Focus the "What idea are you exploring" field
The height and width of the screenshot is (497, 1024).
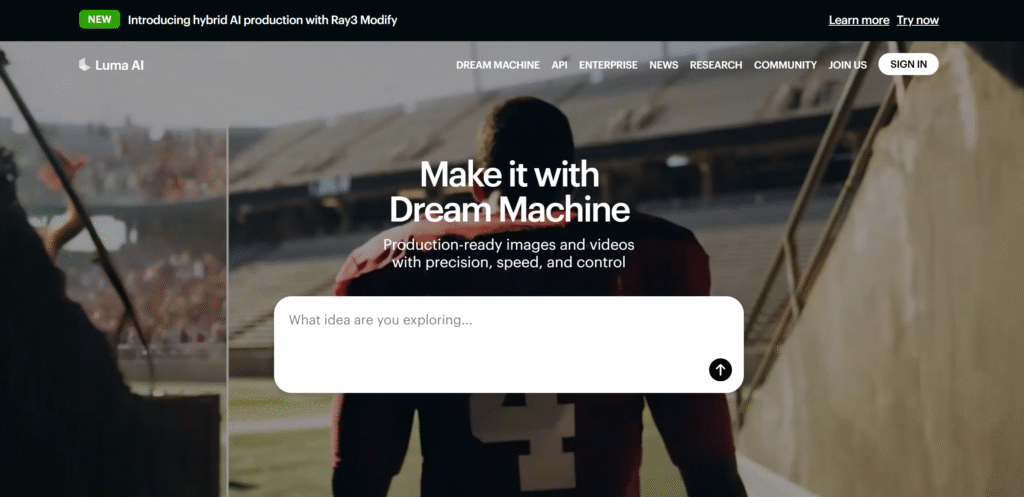click(509, 344)
